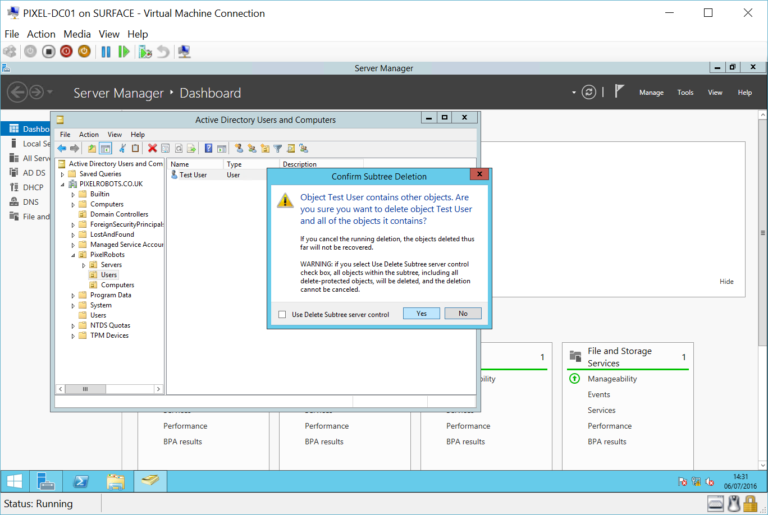Screen dimensions: 768x515
Task: Expand the Program Data node
Action: tap(73, 295)
